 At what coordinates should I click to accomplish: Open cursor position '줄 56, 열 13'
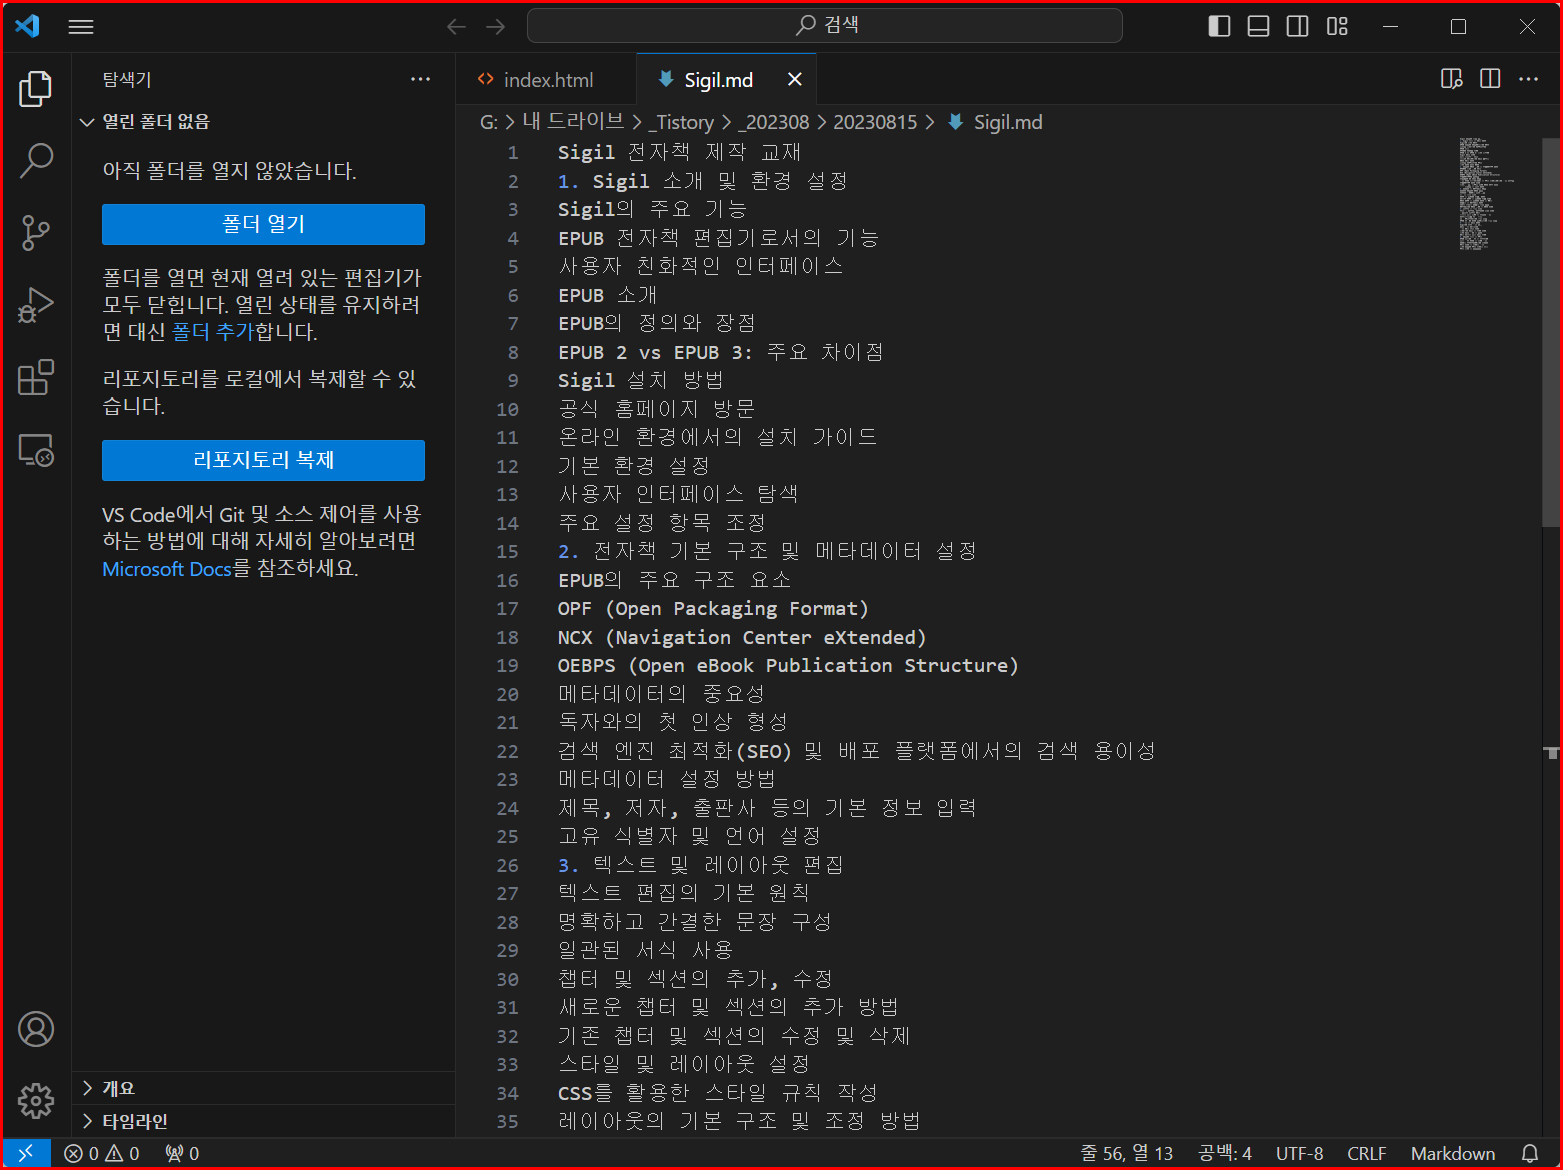tap(1126, 1153)
